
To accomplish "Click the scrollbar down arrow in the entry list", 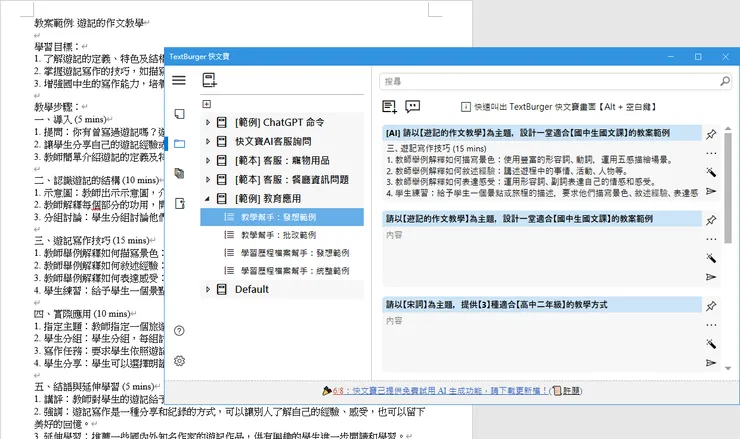I will coord(728,368).
